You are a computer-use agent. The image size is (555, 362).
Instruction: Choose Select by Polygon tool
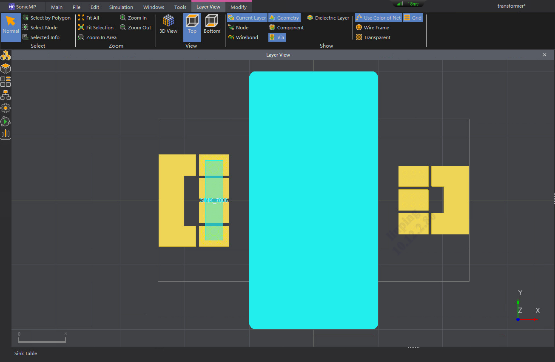point(46,18)
